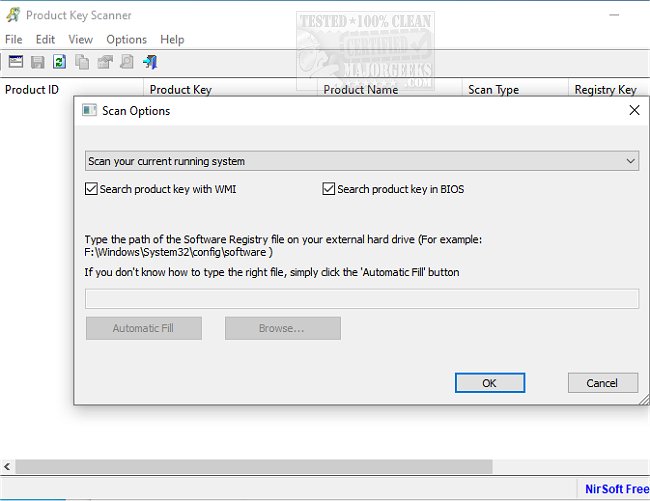This screenshot has width=650, height=501.
Task: Click the Find toolbar icon
Action: (126, 62)
